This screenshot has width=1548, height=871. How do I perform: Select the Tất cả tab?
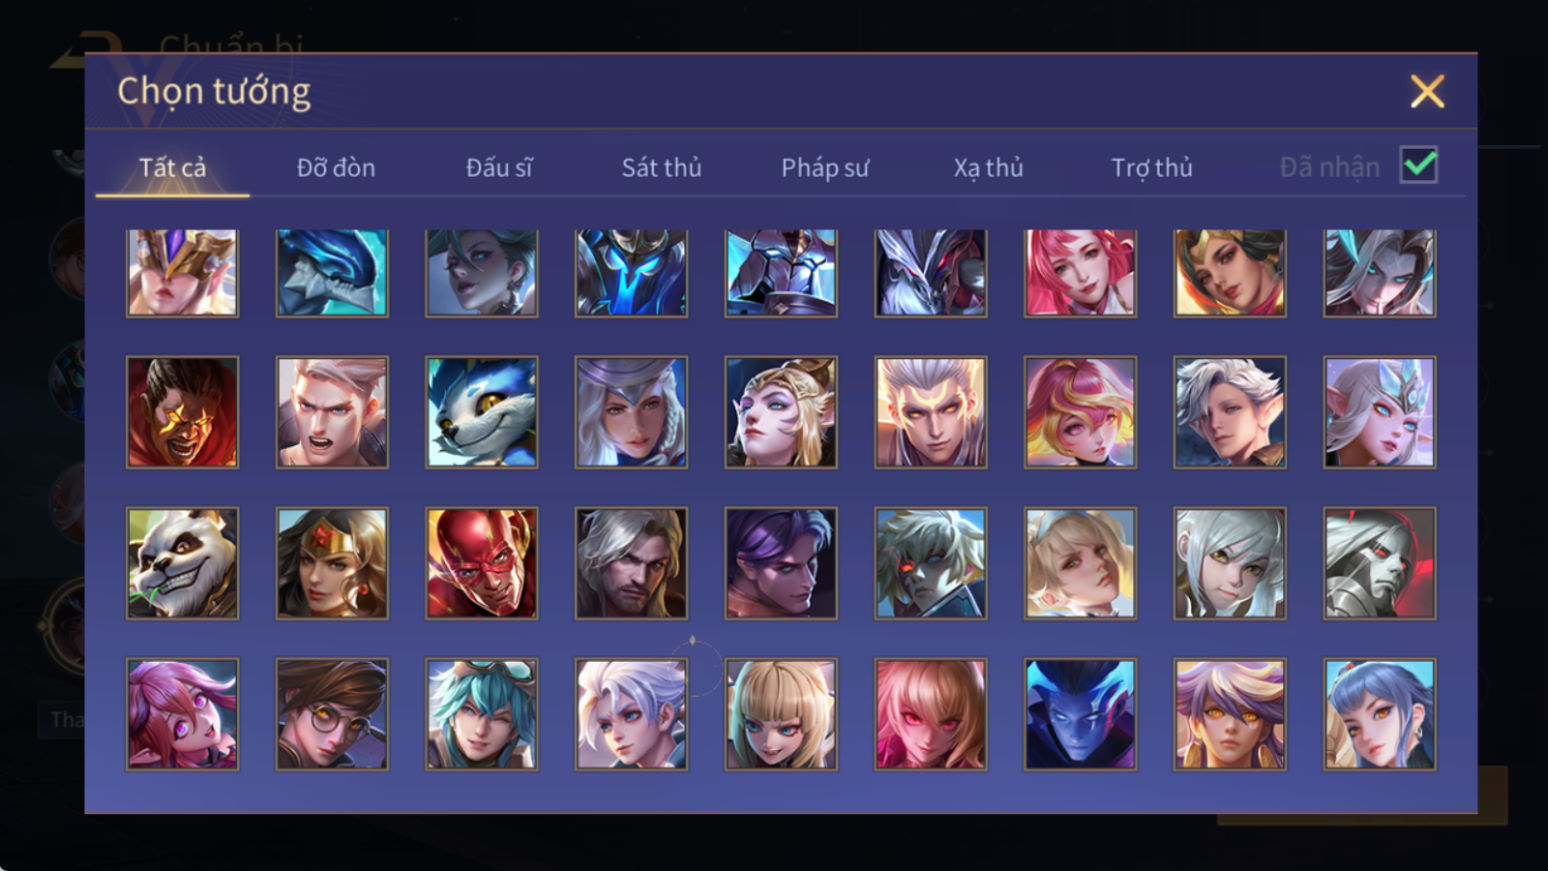click(172, 167)
